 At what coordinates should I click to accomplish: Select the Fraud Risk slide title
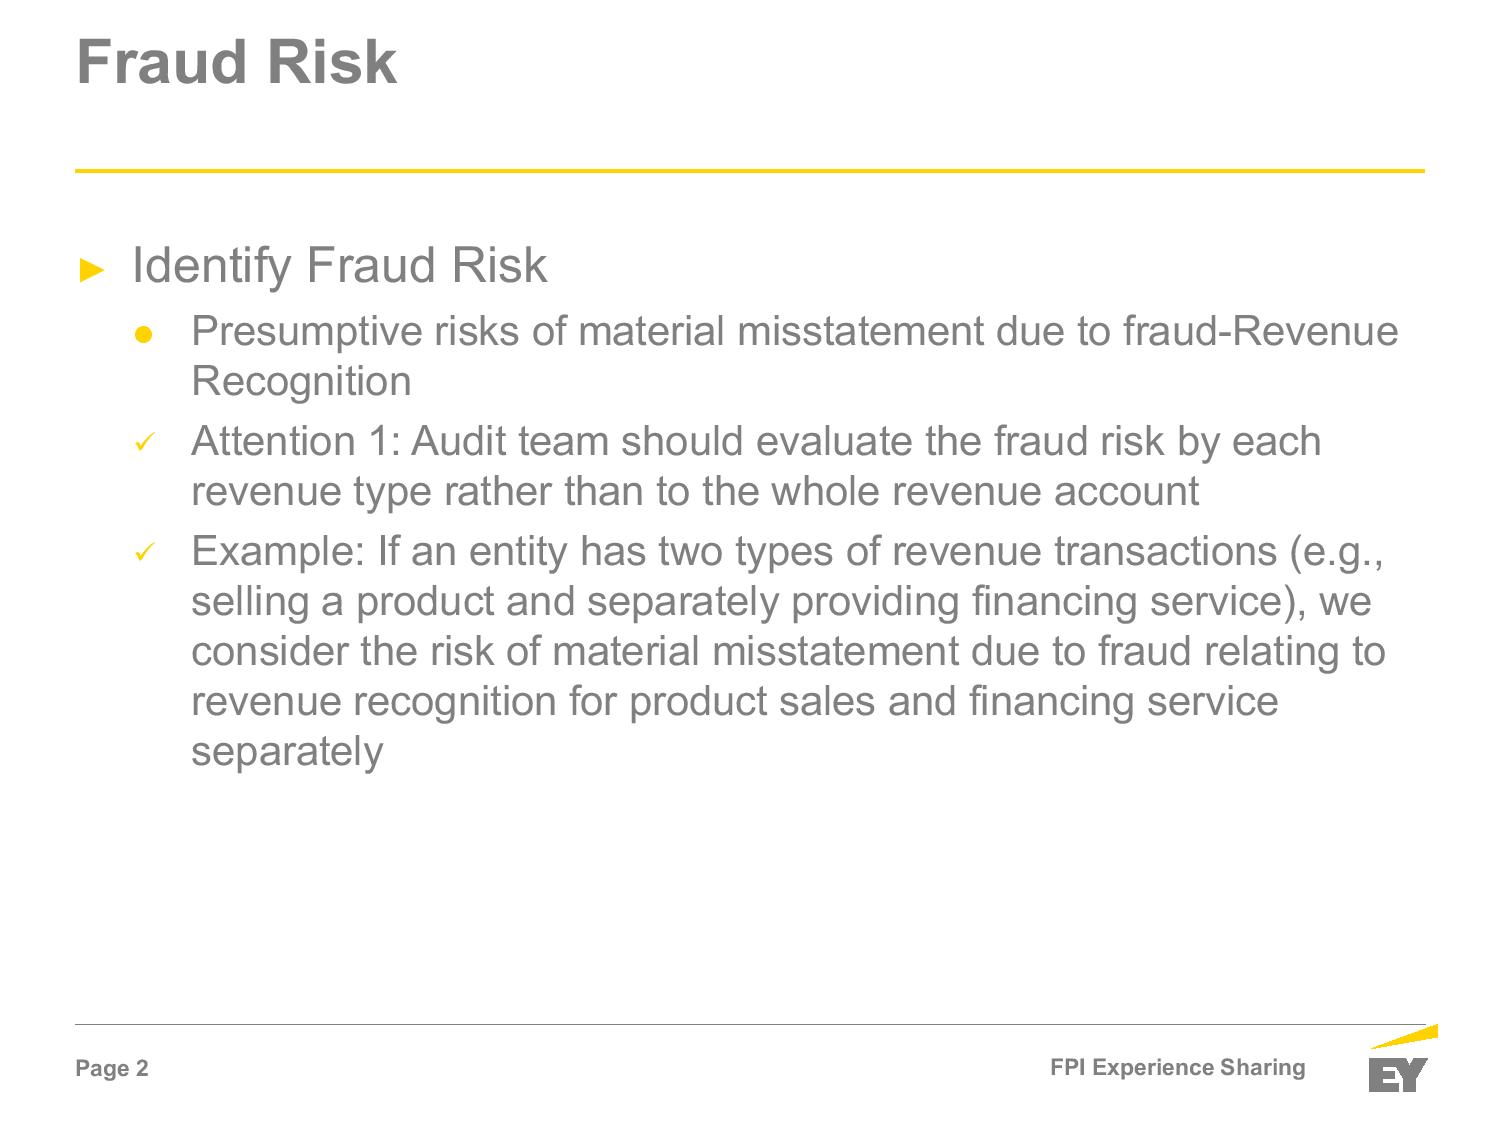[x=237, y=62]
